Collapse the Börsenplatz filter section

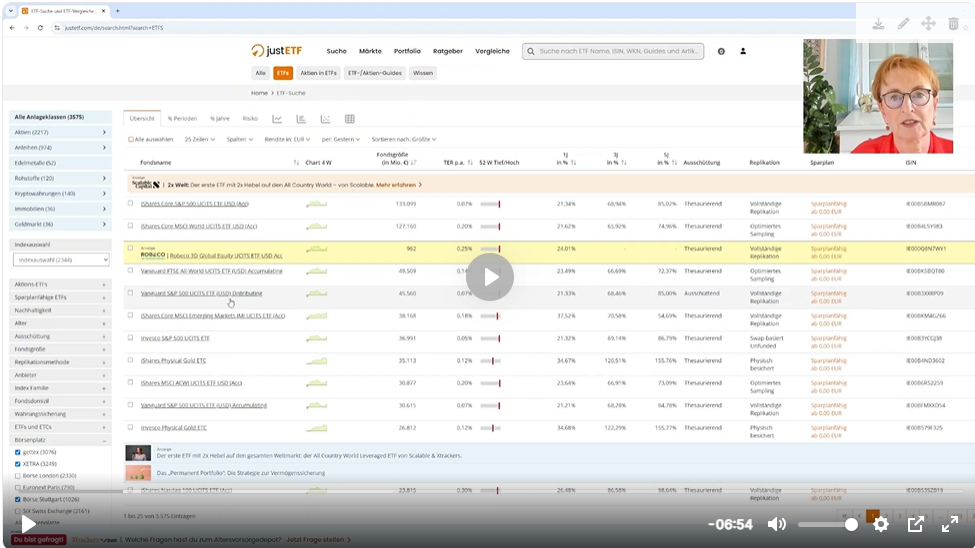pyautogui.click(x=60, y=440)
